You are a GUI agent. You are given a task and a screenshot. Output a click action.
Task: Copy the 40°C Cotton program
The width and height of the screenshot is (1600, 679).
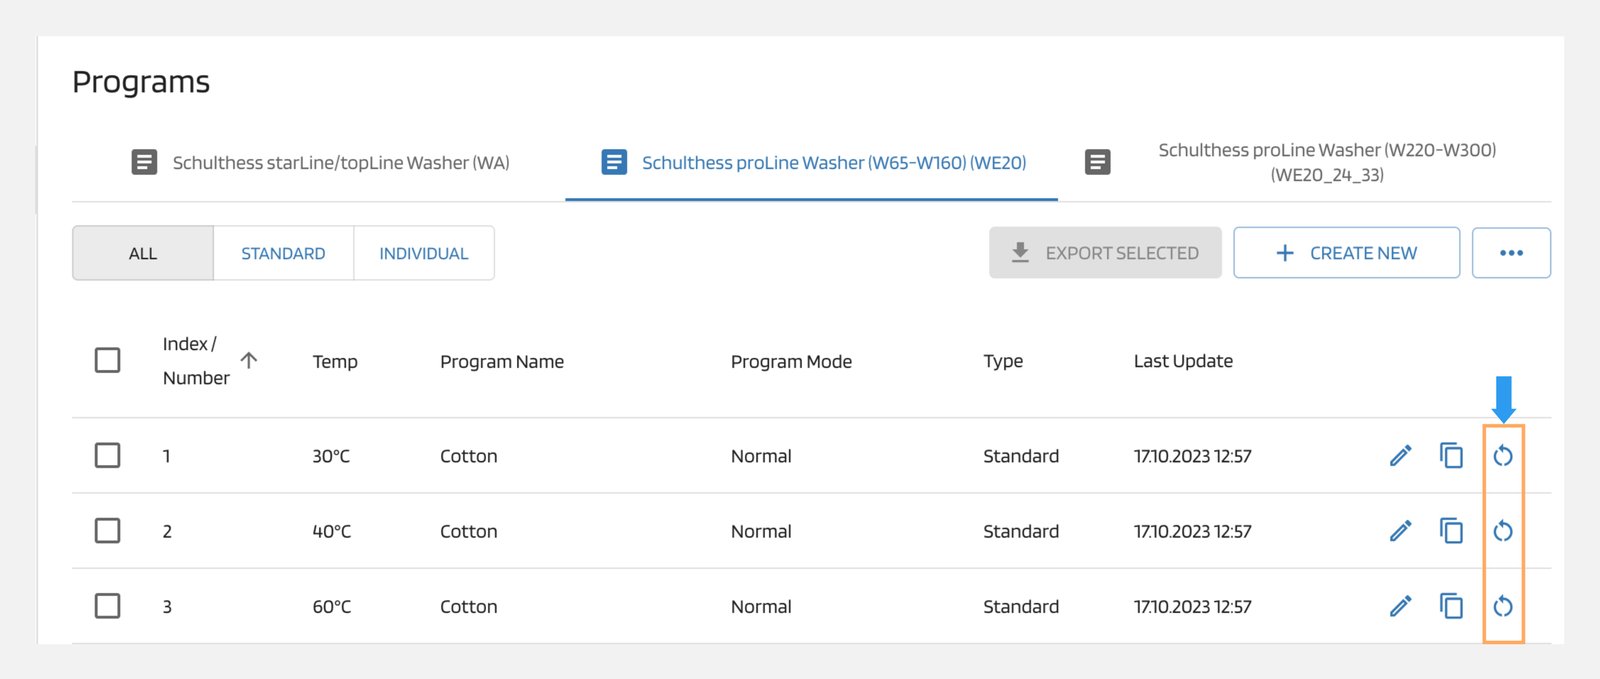click(1451, 531)
